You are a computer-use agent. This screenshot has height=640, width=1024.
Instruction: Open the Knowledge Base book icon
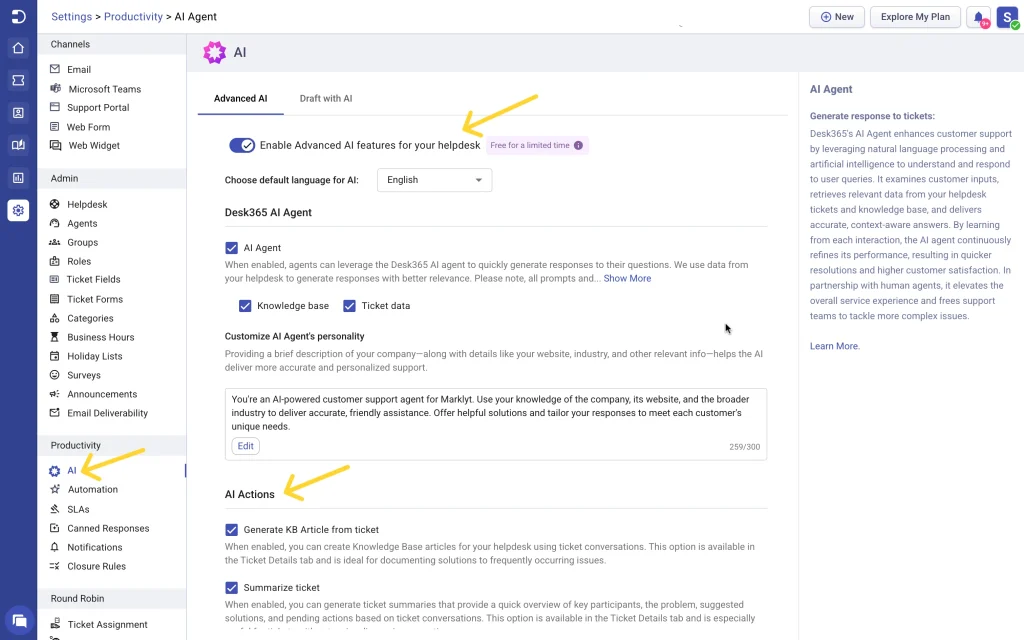18,145
